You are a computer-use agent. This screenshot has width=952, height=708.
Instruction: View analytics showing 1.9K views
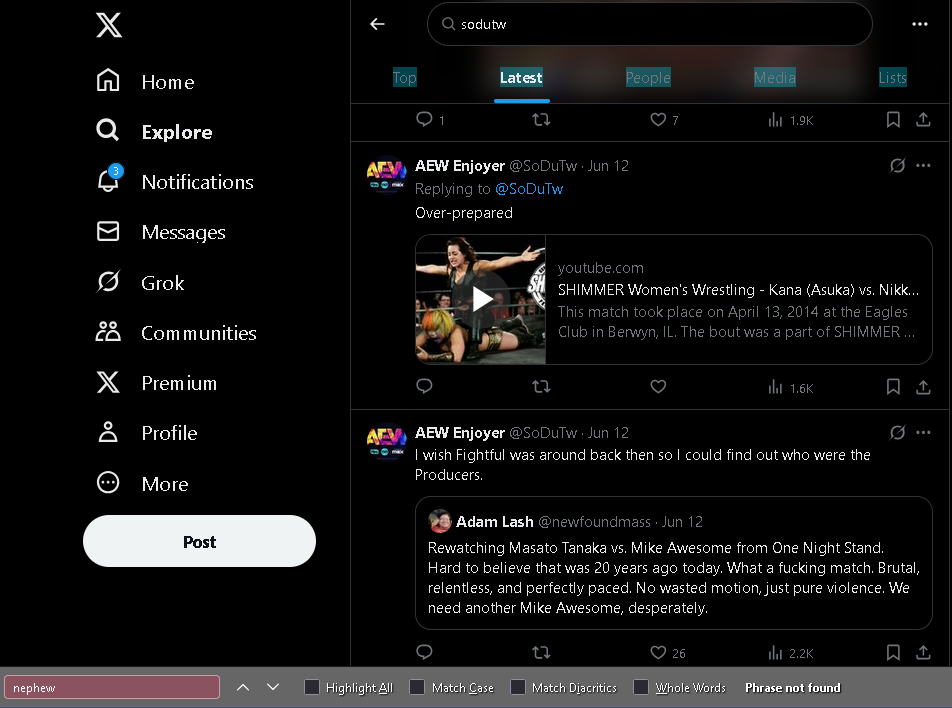click(790, 120)
